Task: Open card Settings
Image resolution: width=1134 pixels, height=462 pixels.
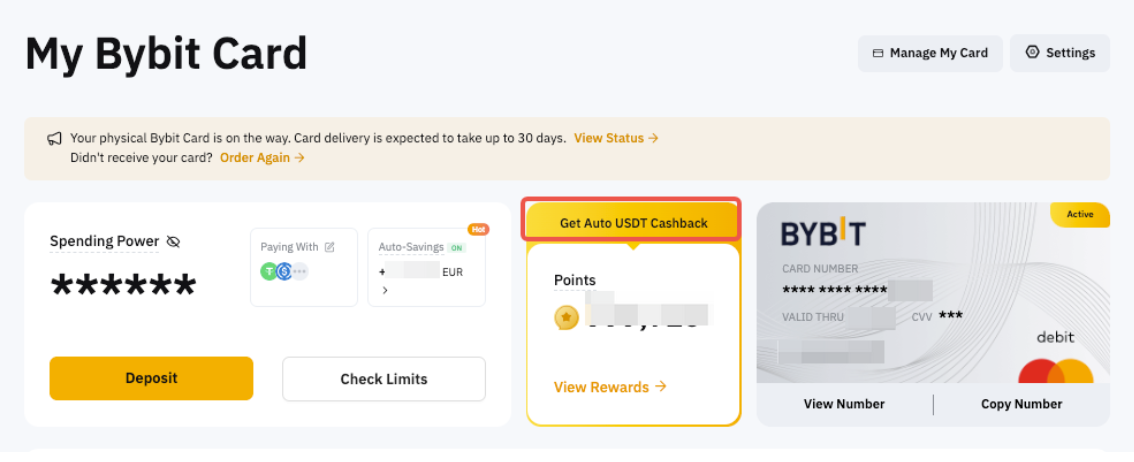Action: tap(1060, 53)
